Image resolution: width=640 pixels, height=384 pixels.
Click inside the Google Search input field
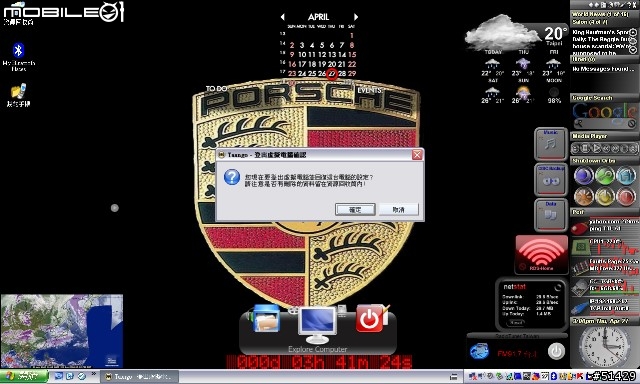pyautogui.click(x=605, y=123)
